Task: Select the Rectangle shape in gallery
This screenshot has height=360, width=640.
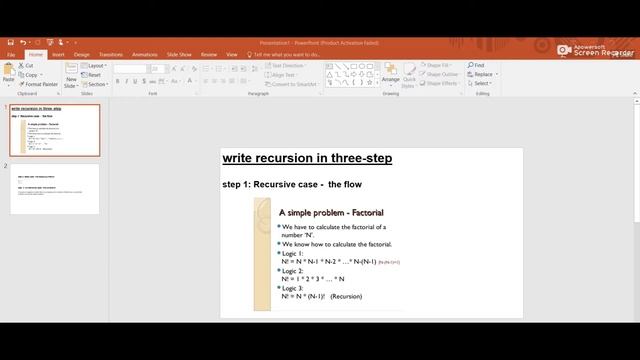Action: pos(354,66)
